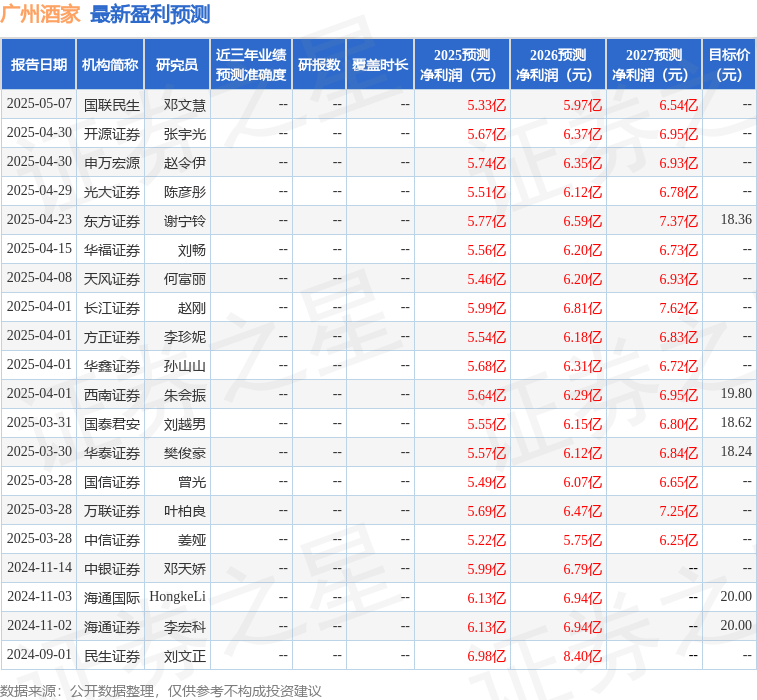Click the 数据来源 footer disclaimer
The width and height of the screenshot is (757, 700).
[161, 691]
